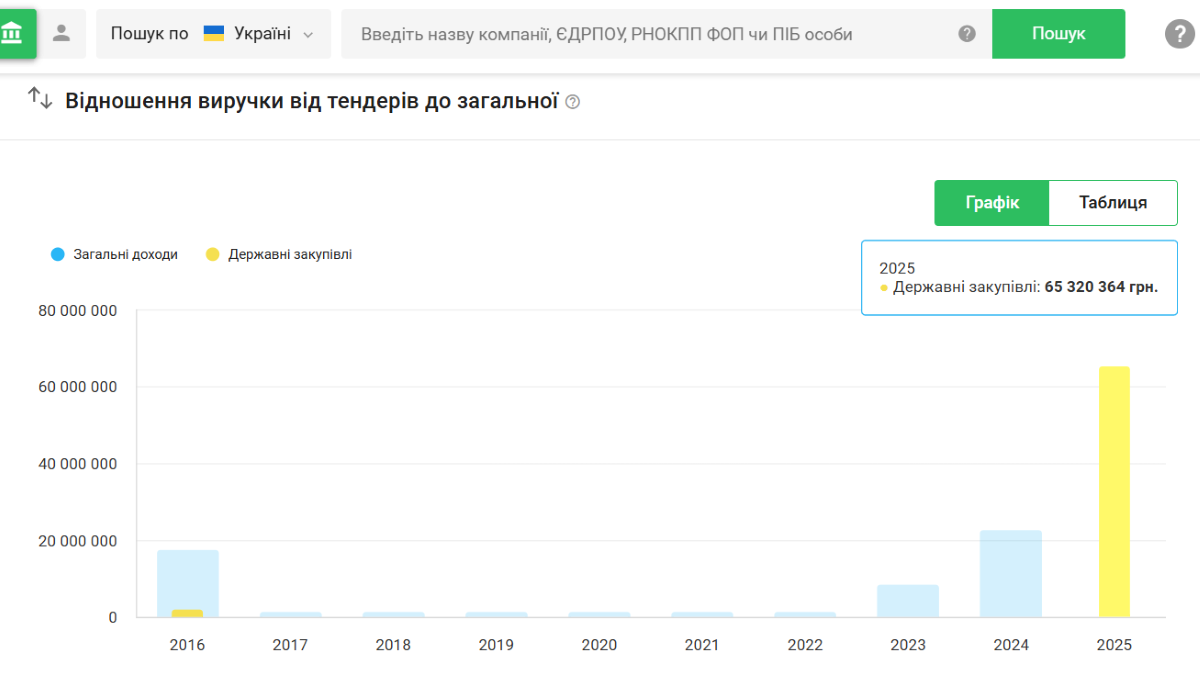1200x675 pixels.
Task: Click the green bank building icon
Action: pos(14,34)
